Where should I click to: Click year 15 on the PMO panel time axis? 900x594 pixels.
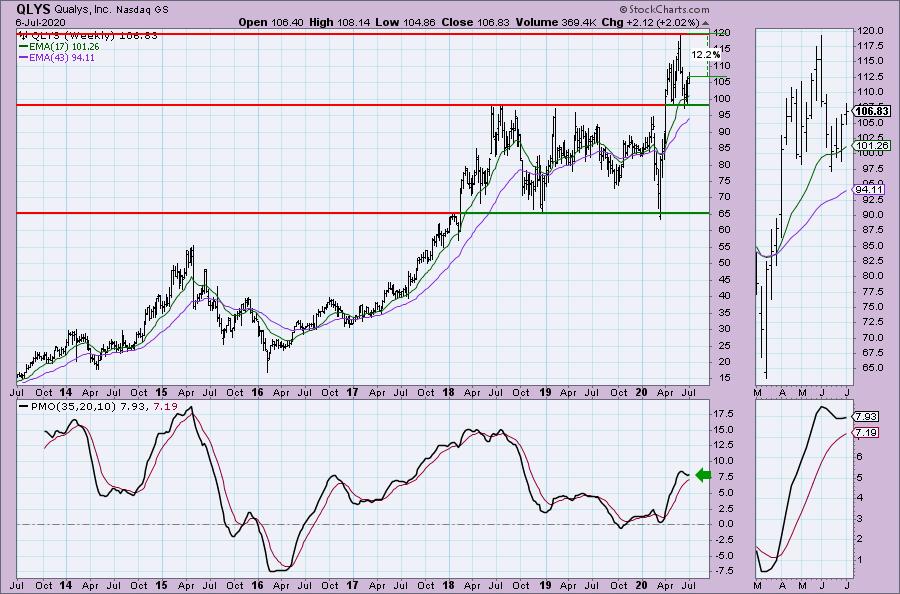point(161,585)
